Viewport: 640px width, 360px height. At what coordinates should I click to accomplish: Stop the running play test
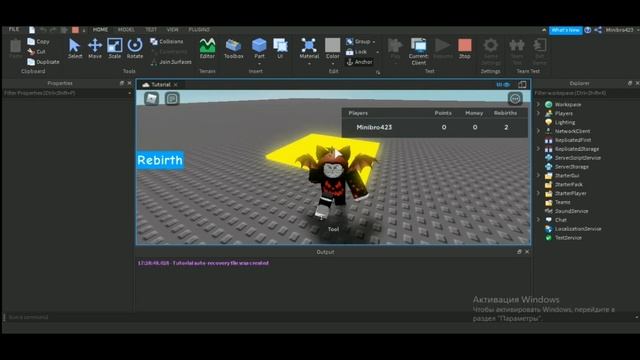(464, 48)
